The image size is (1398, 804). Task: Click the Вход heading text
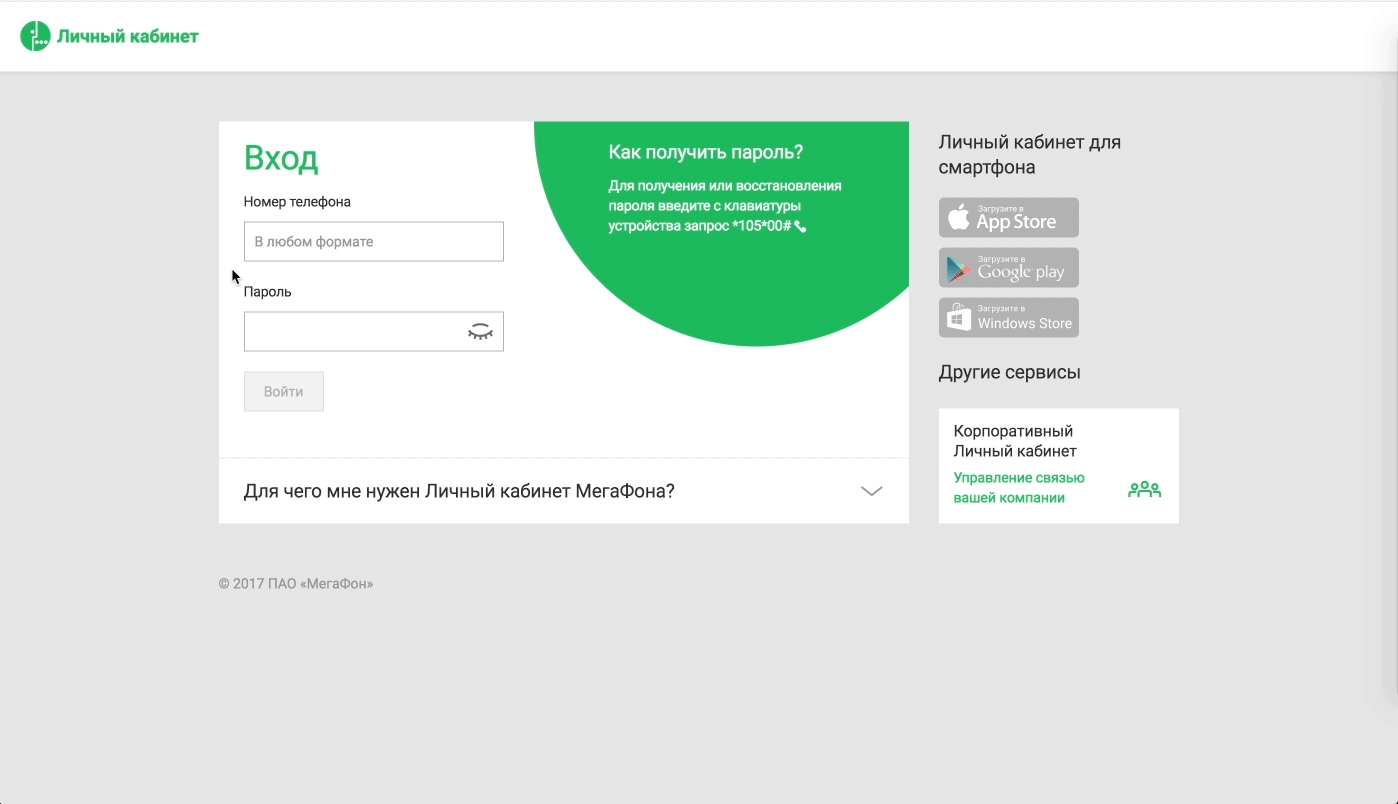[x=281, y=158]
